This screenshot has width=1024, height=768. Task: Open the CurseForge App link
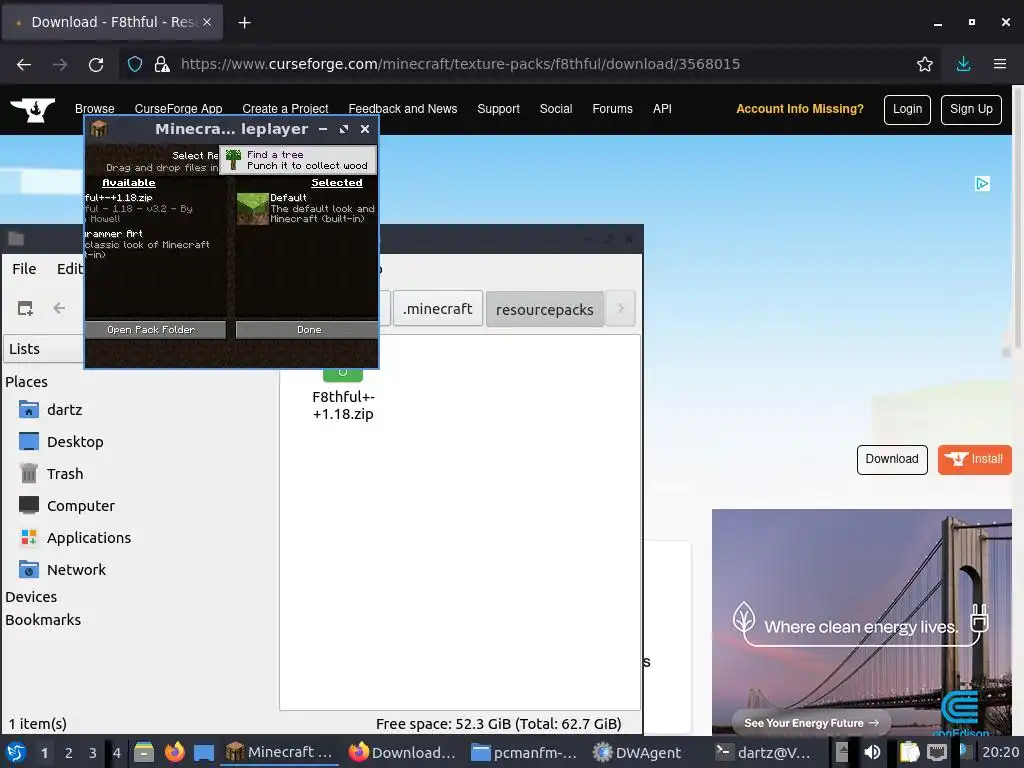[x=178, y=109]
